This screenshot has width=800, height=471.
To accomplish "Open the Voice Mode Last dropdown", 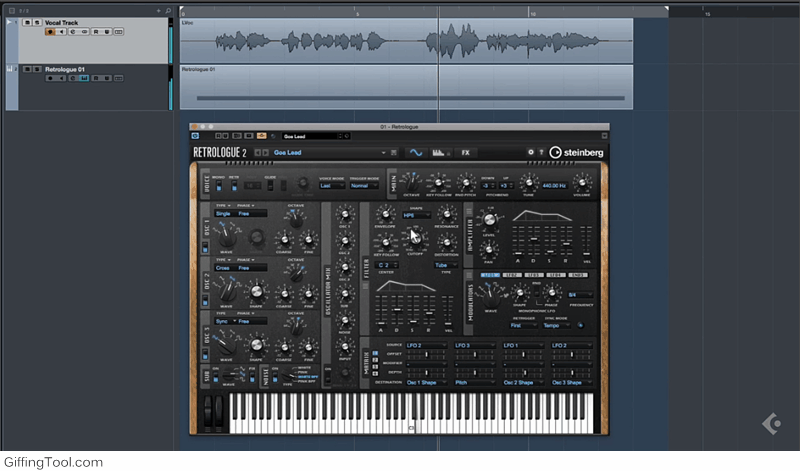I will (x=332, y=186).
